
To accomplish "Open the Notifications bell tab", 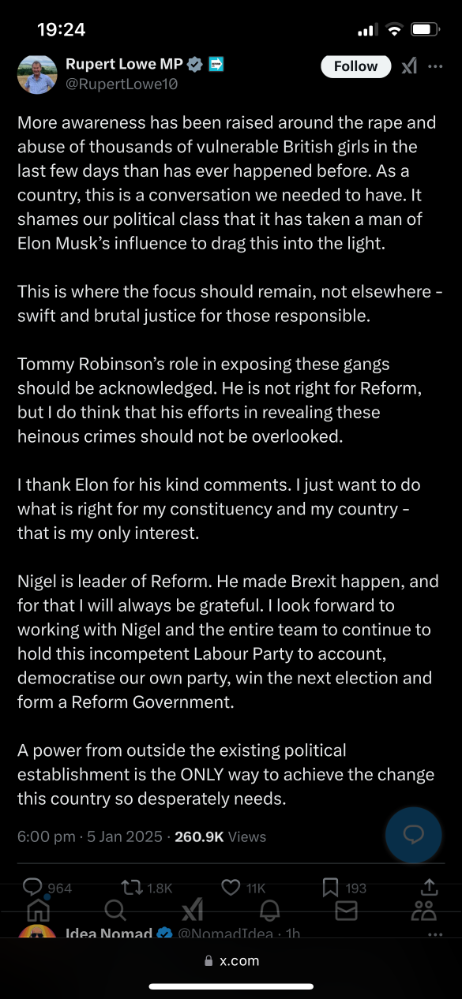I will [x=270, y=911].
